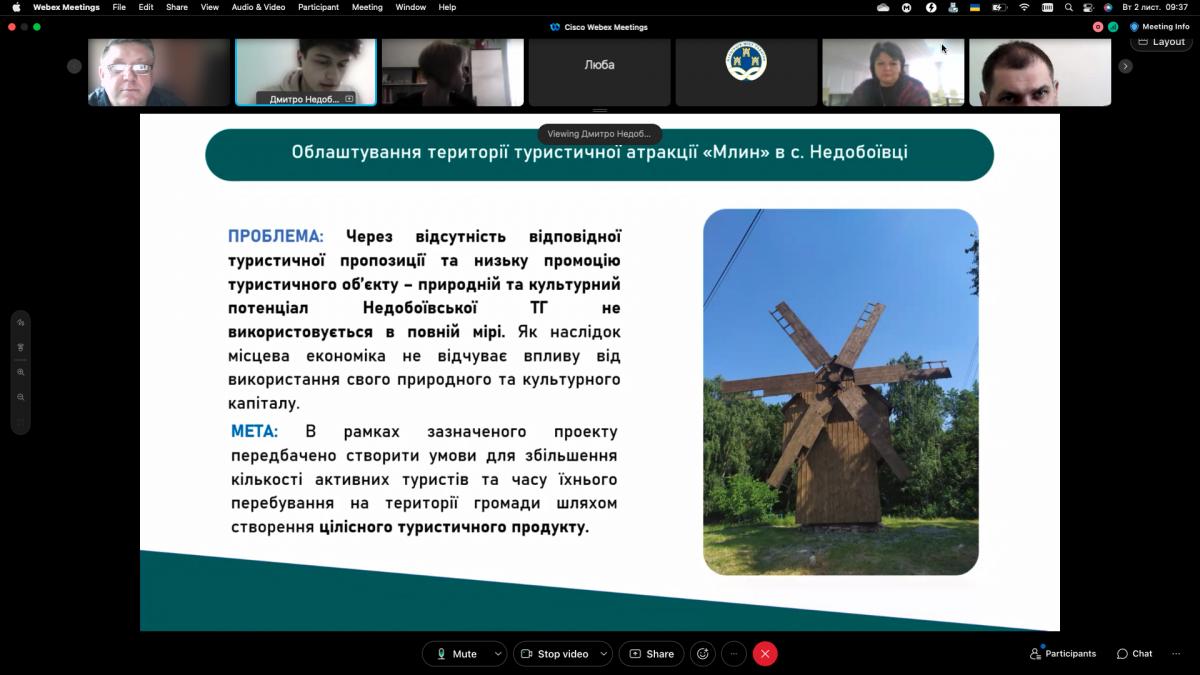Click the Share button
Viewport: 1200px width, 675px height.
click(x=651, y=654)
